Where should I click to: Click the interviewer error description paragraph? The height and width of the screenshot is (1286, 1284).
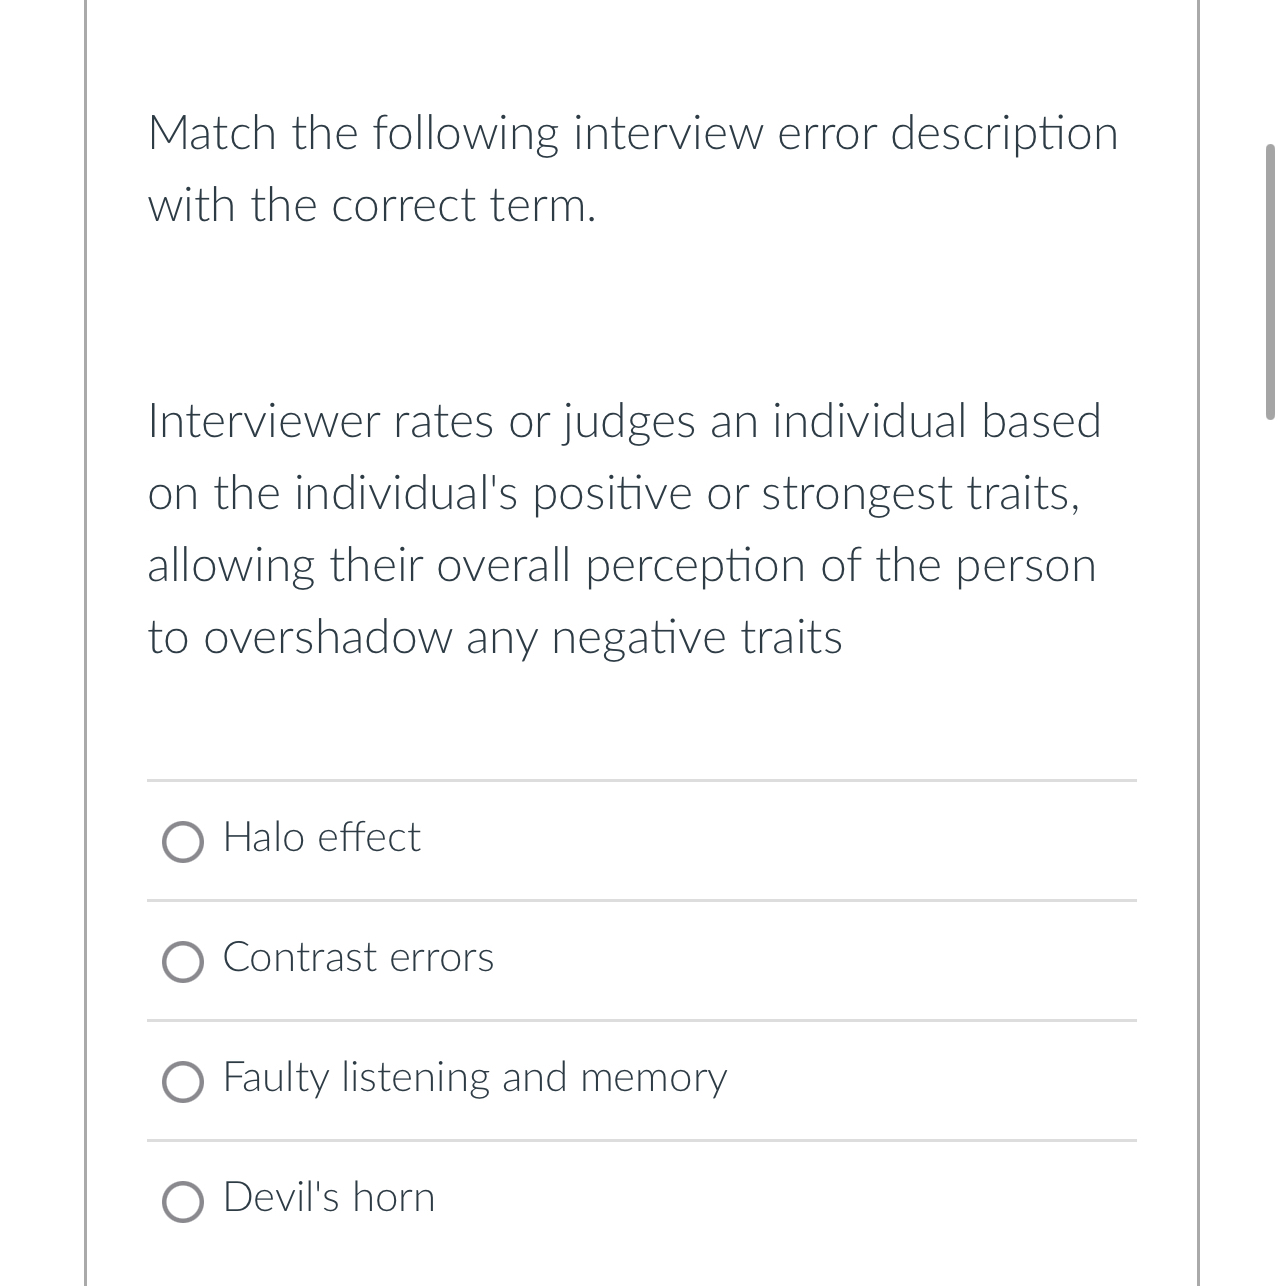(x=624, y=528)
